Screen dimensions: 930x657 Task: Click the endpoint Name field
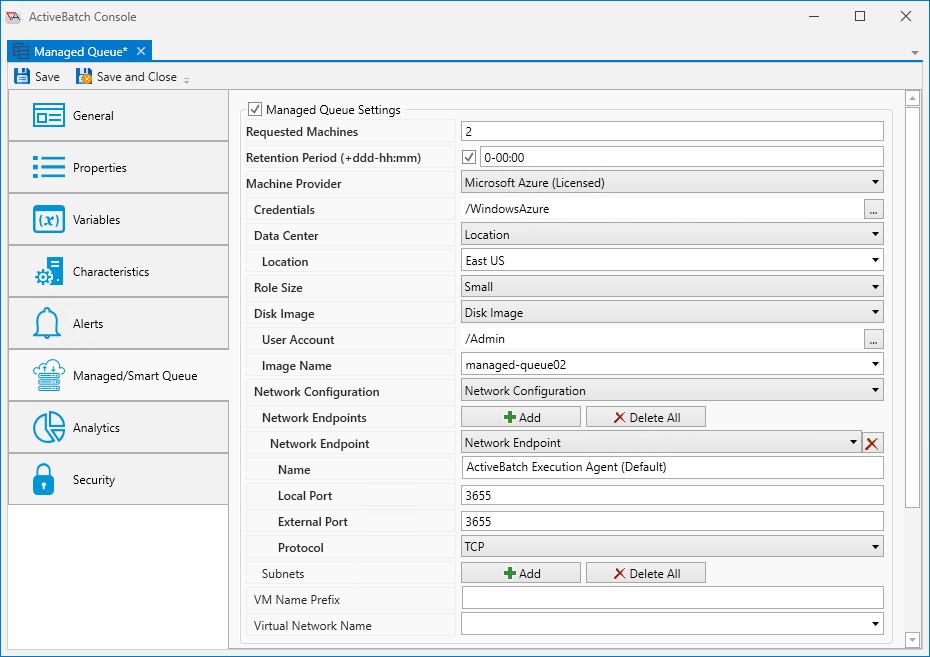pos(672,467)
